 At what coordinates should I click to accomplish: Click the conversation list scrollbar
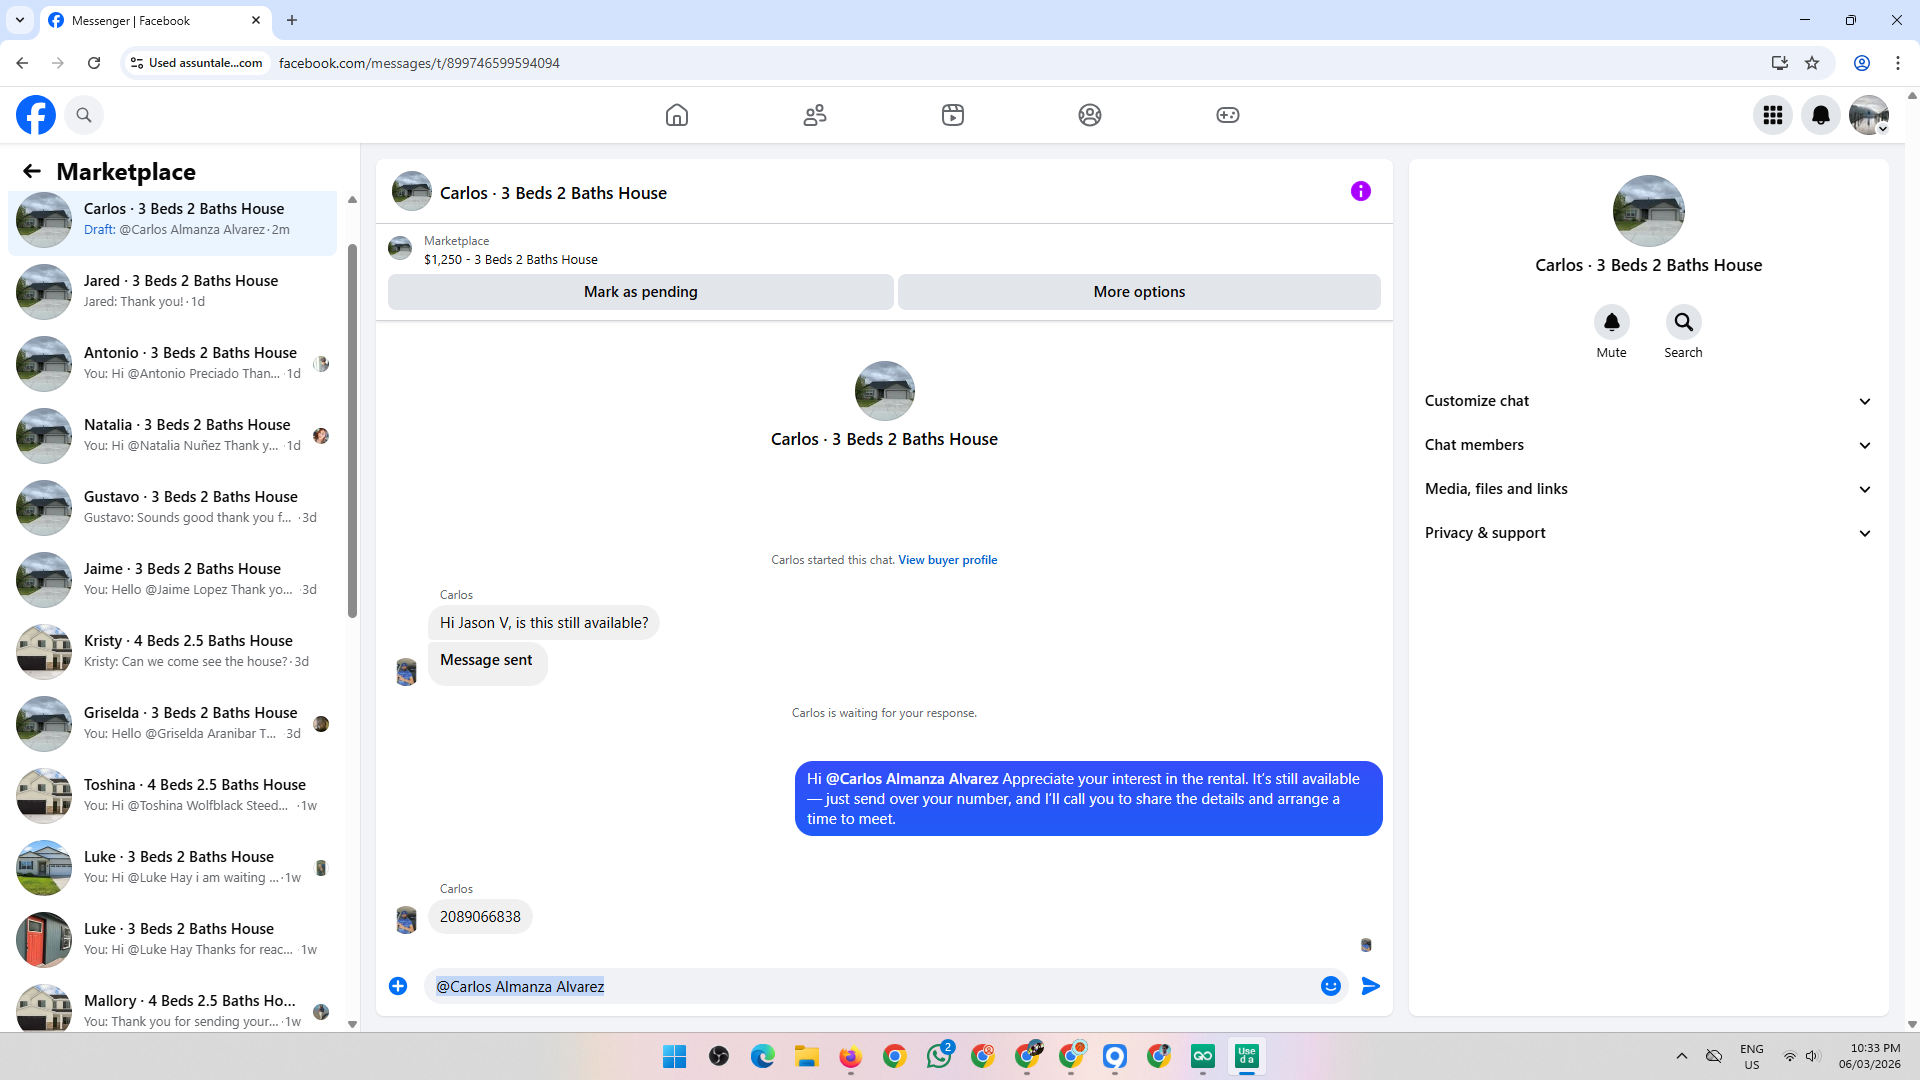pyautogui.click(x=352, y=430)
